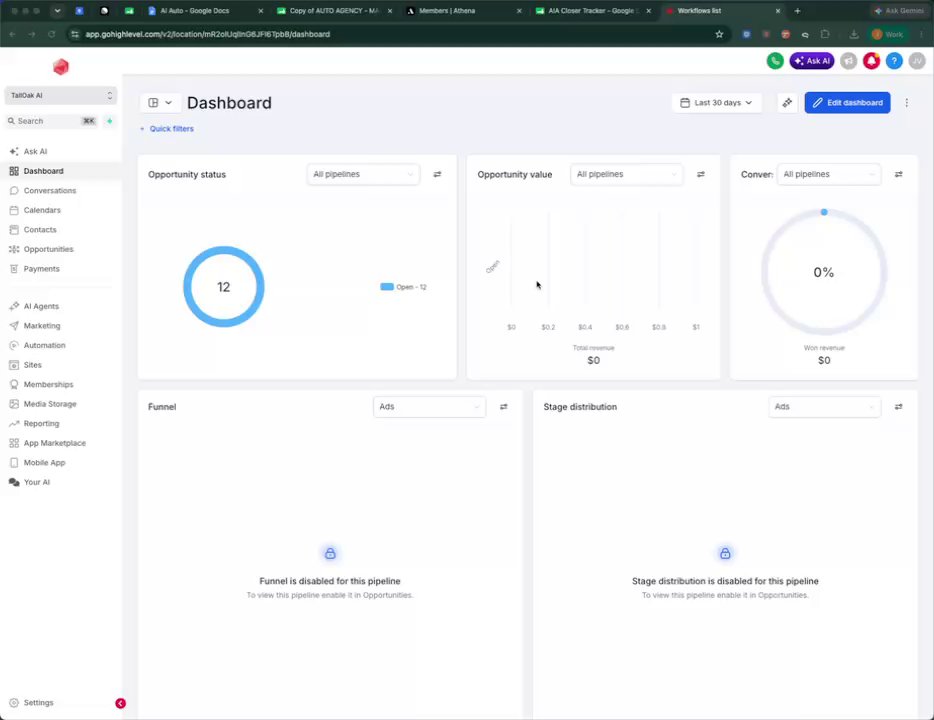
Task: Open the TallOak AI account switcher
Action: click(x=61, y=95)
